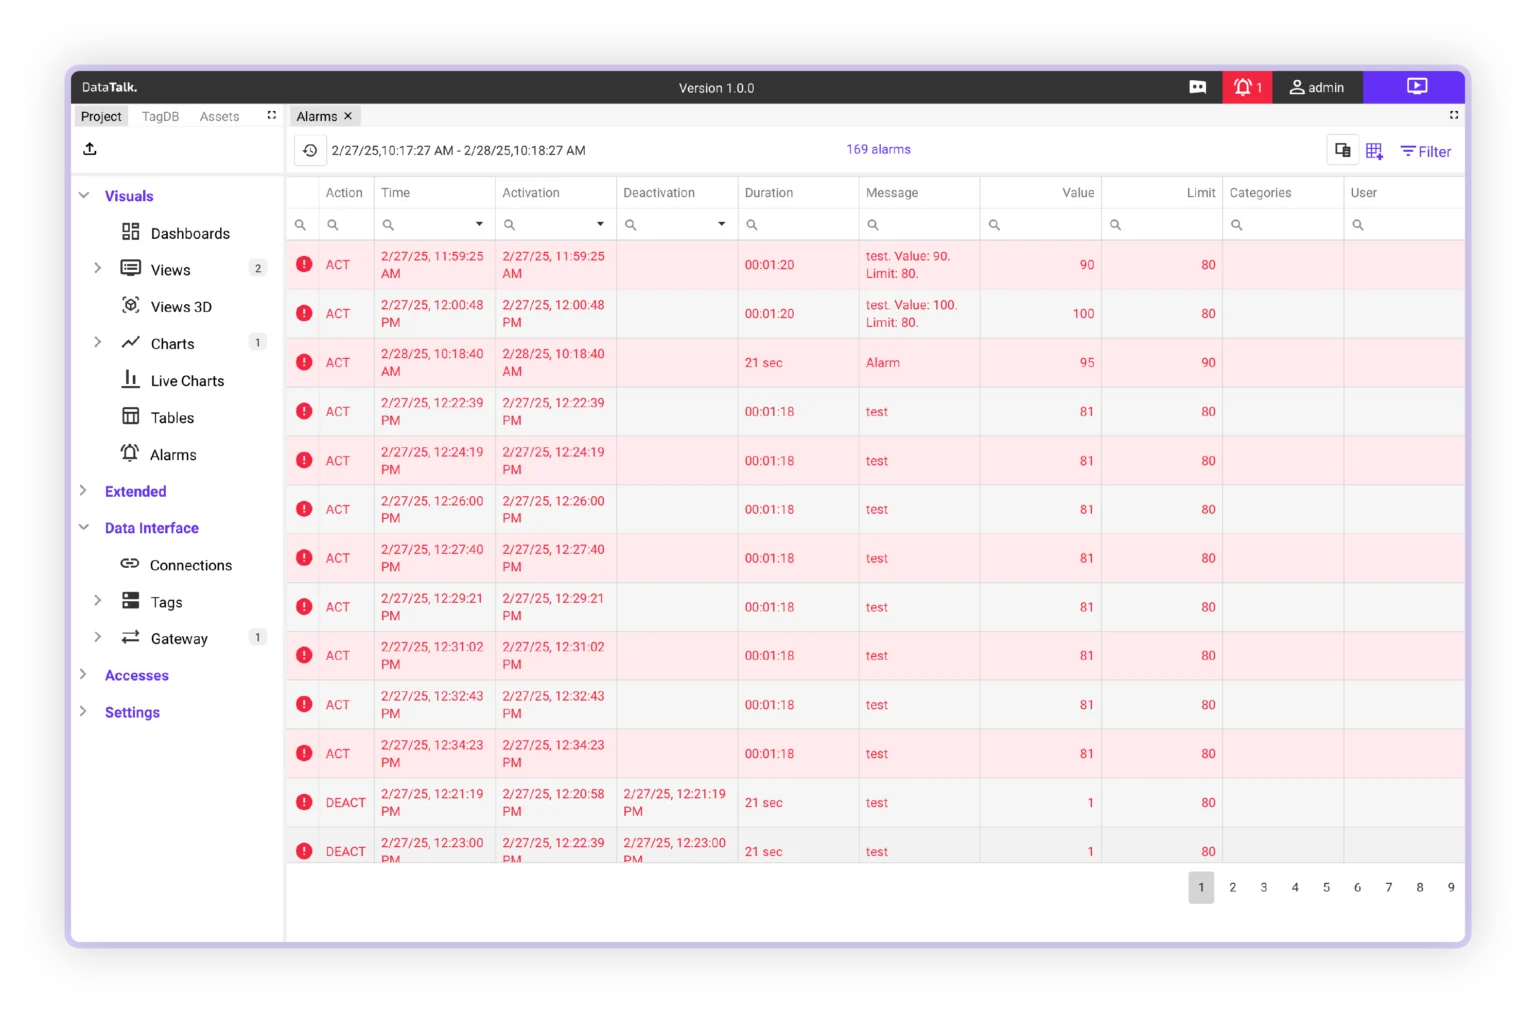
Task: Open the Time column filter dropdown arrow
Action: pyautogui.click(x=479, y=224)
